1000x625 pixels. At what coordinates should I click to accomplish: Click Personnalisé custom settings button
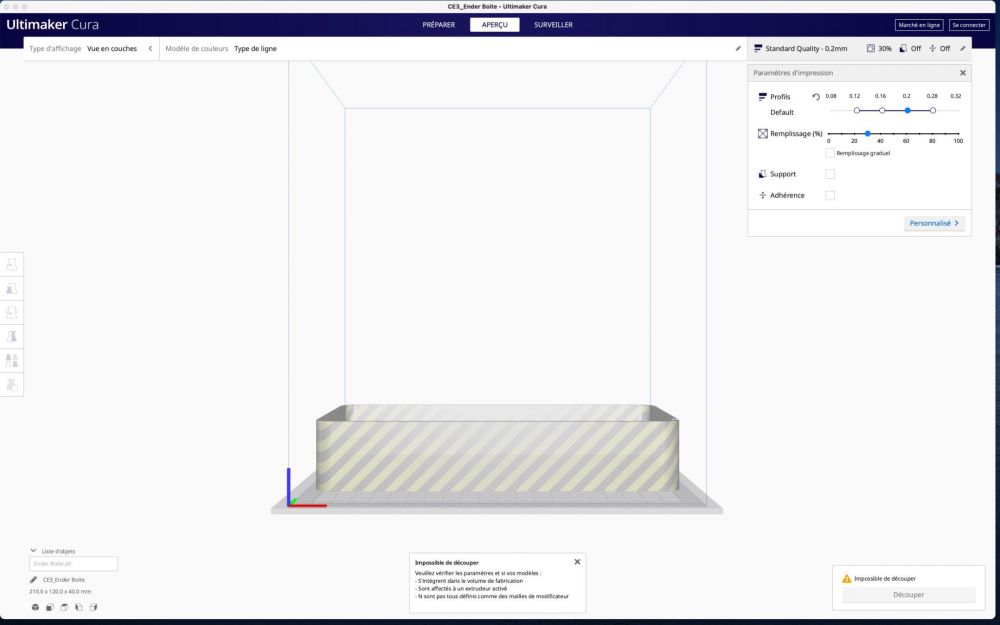click(934, 223)
